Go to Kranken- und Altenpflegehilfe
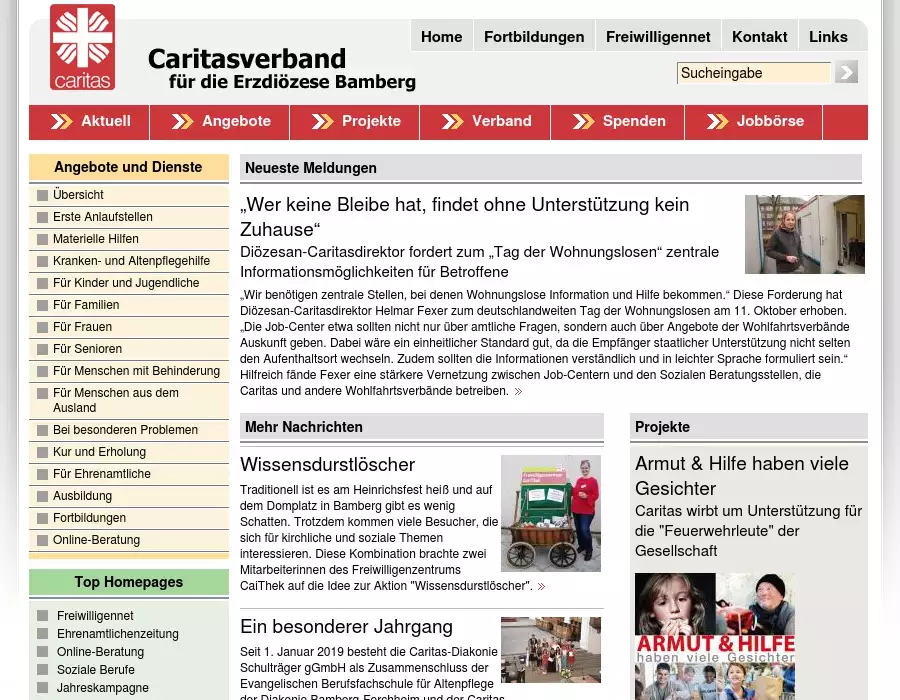Image resolution: width=900 pixels, height=700 pixels. click(131, 261)
